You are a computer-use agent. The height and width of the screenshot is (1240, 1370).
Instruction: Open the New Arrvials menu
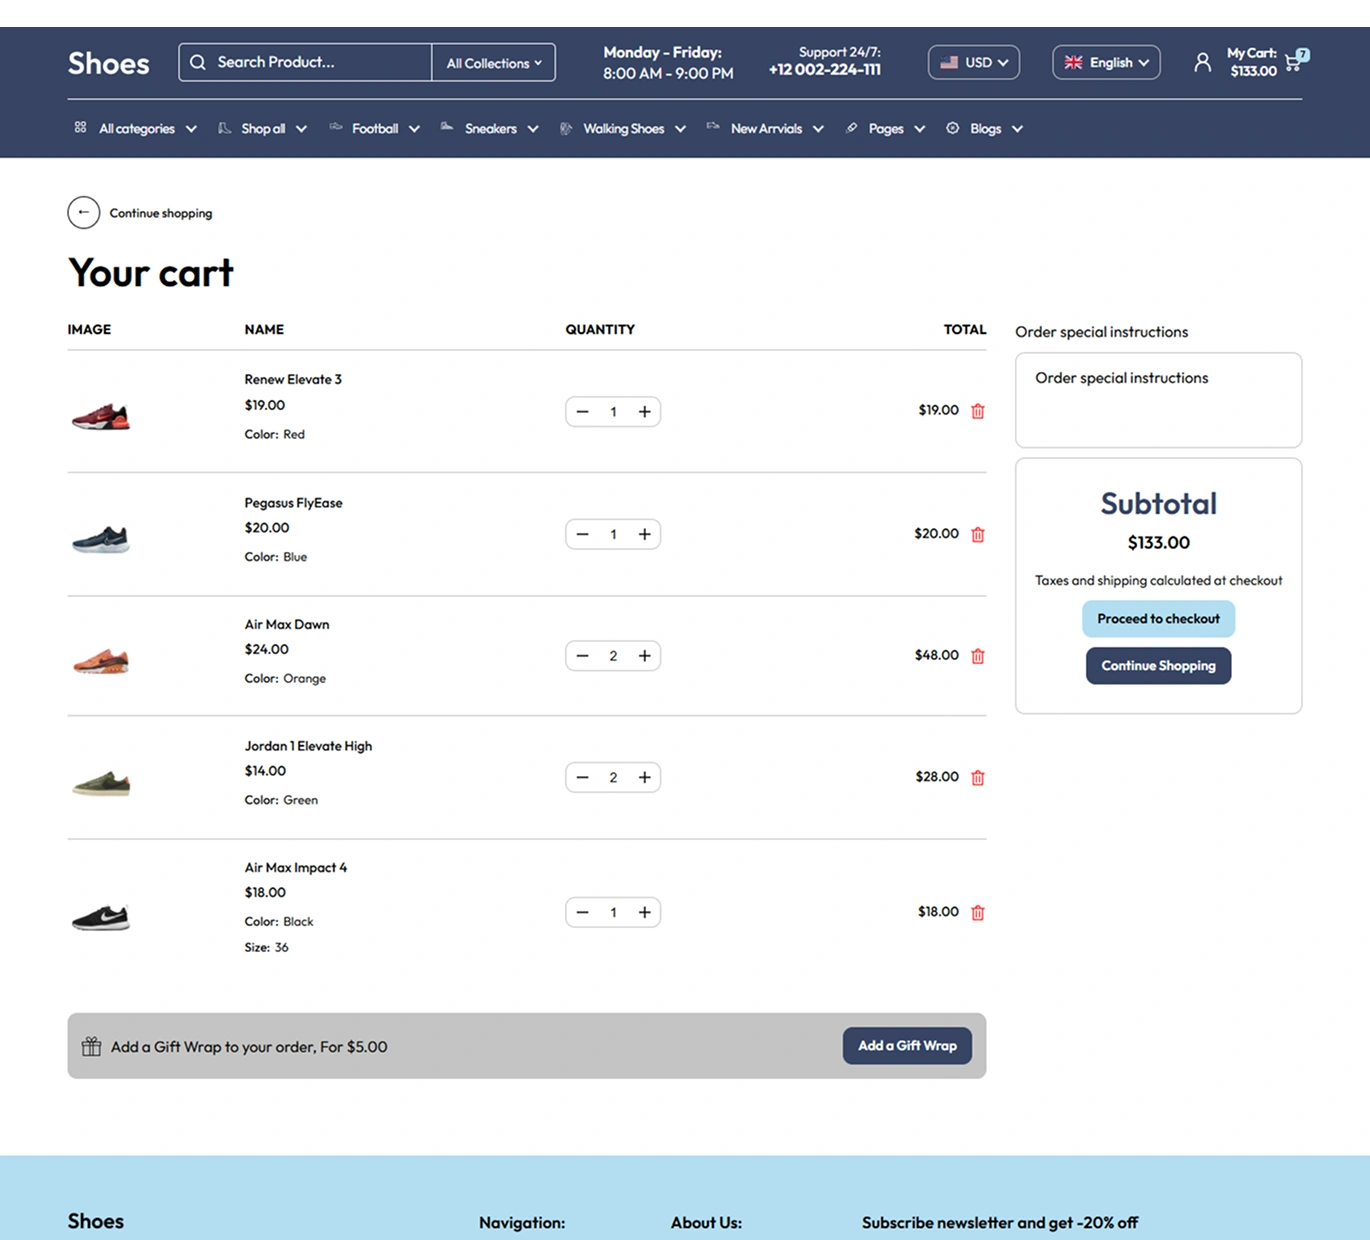pos(766,128)
